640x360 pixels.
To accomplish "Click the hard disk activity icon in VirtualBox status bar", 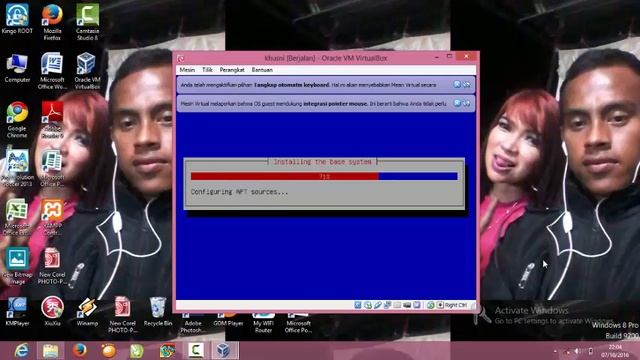I will (358, 305).
